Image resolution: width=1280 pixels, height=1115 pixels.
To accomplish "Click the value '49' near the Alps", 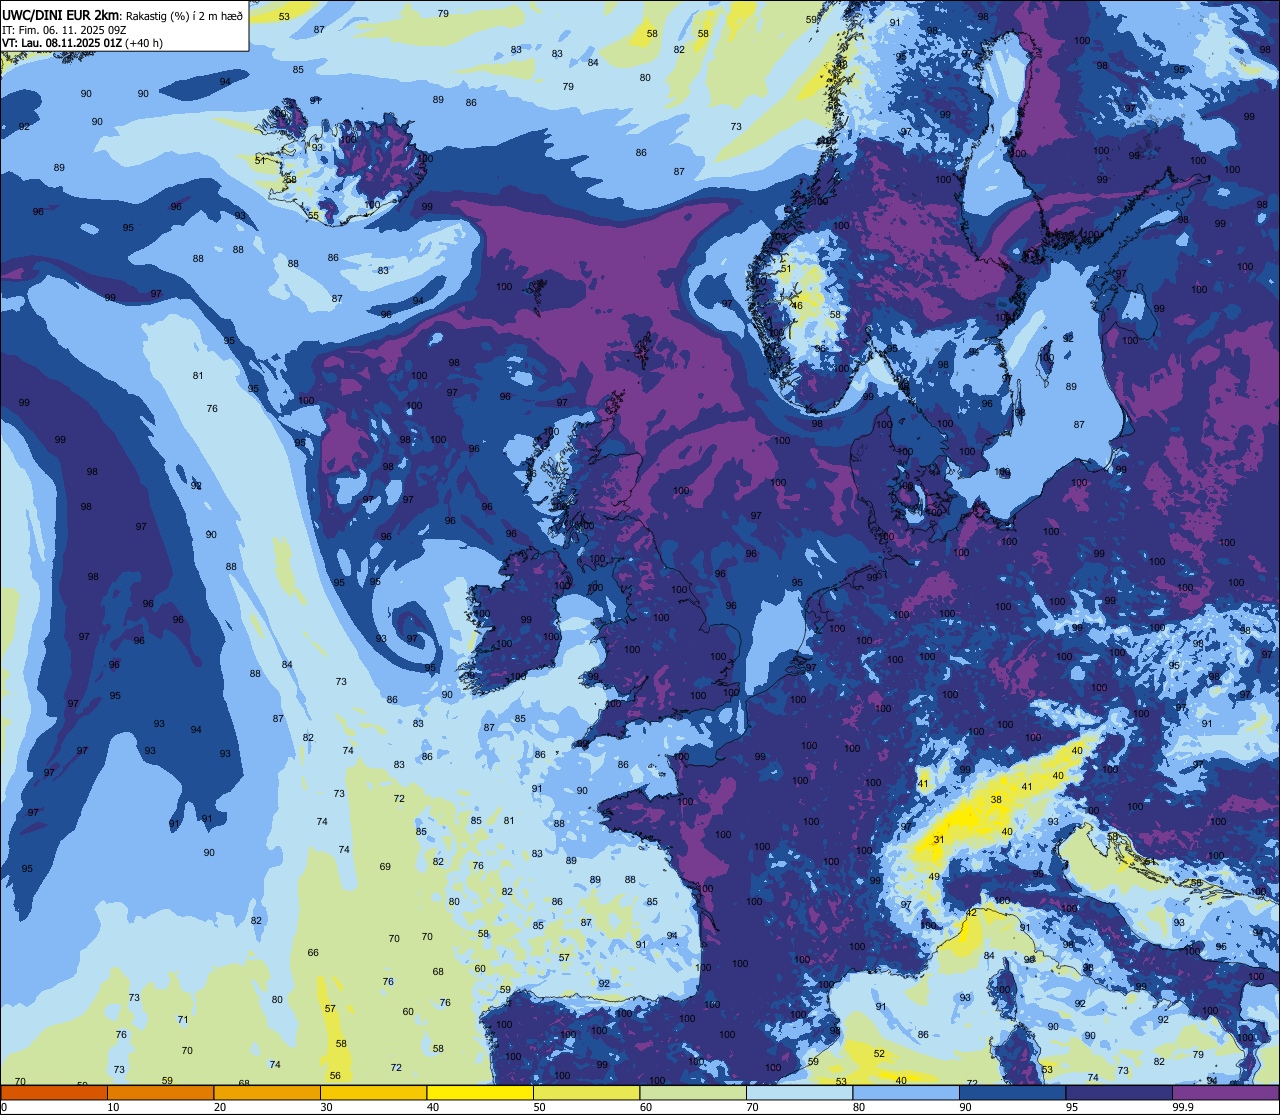I will click(x=934, y=877).
